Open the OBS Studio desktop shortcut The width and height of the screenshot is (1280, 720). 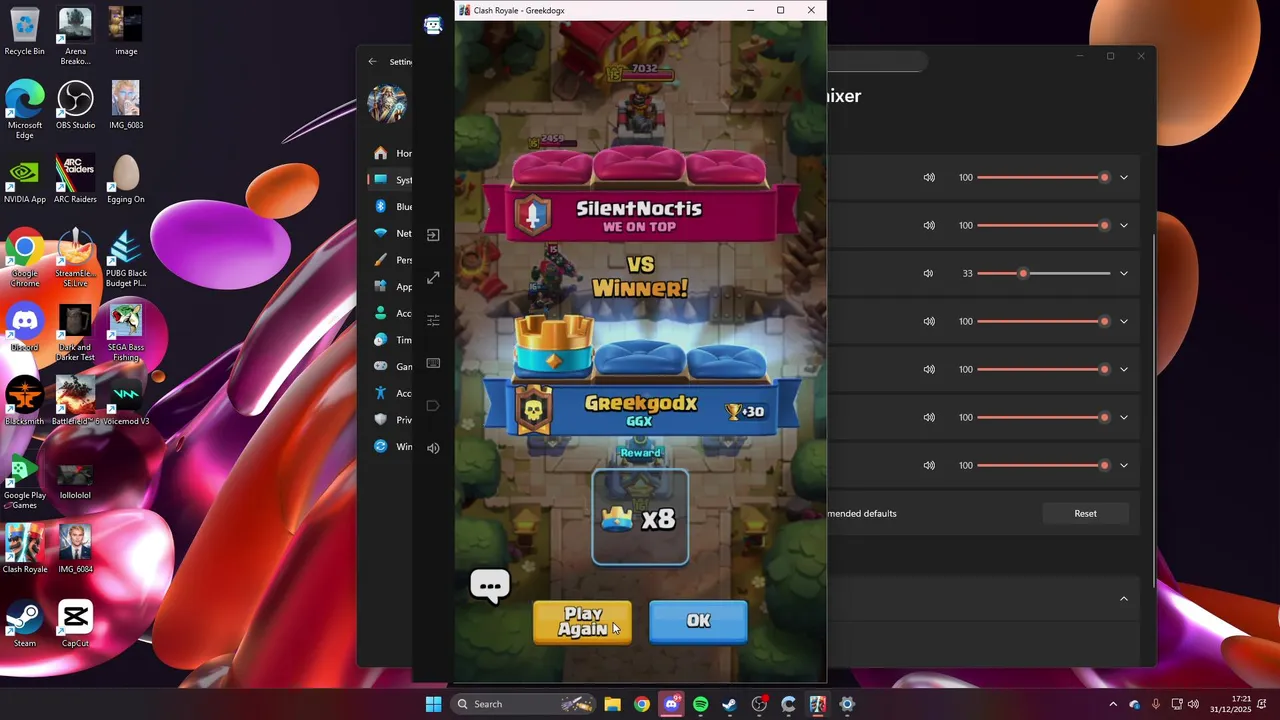tap(75, 105)
